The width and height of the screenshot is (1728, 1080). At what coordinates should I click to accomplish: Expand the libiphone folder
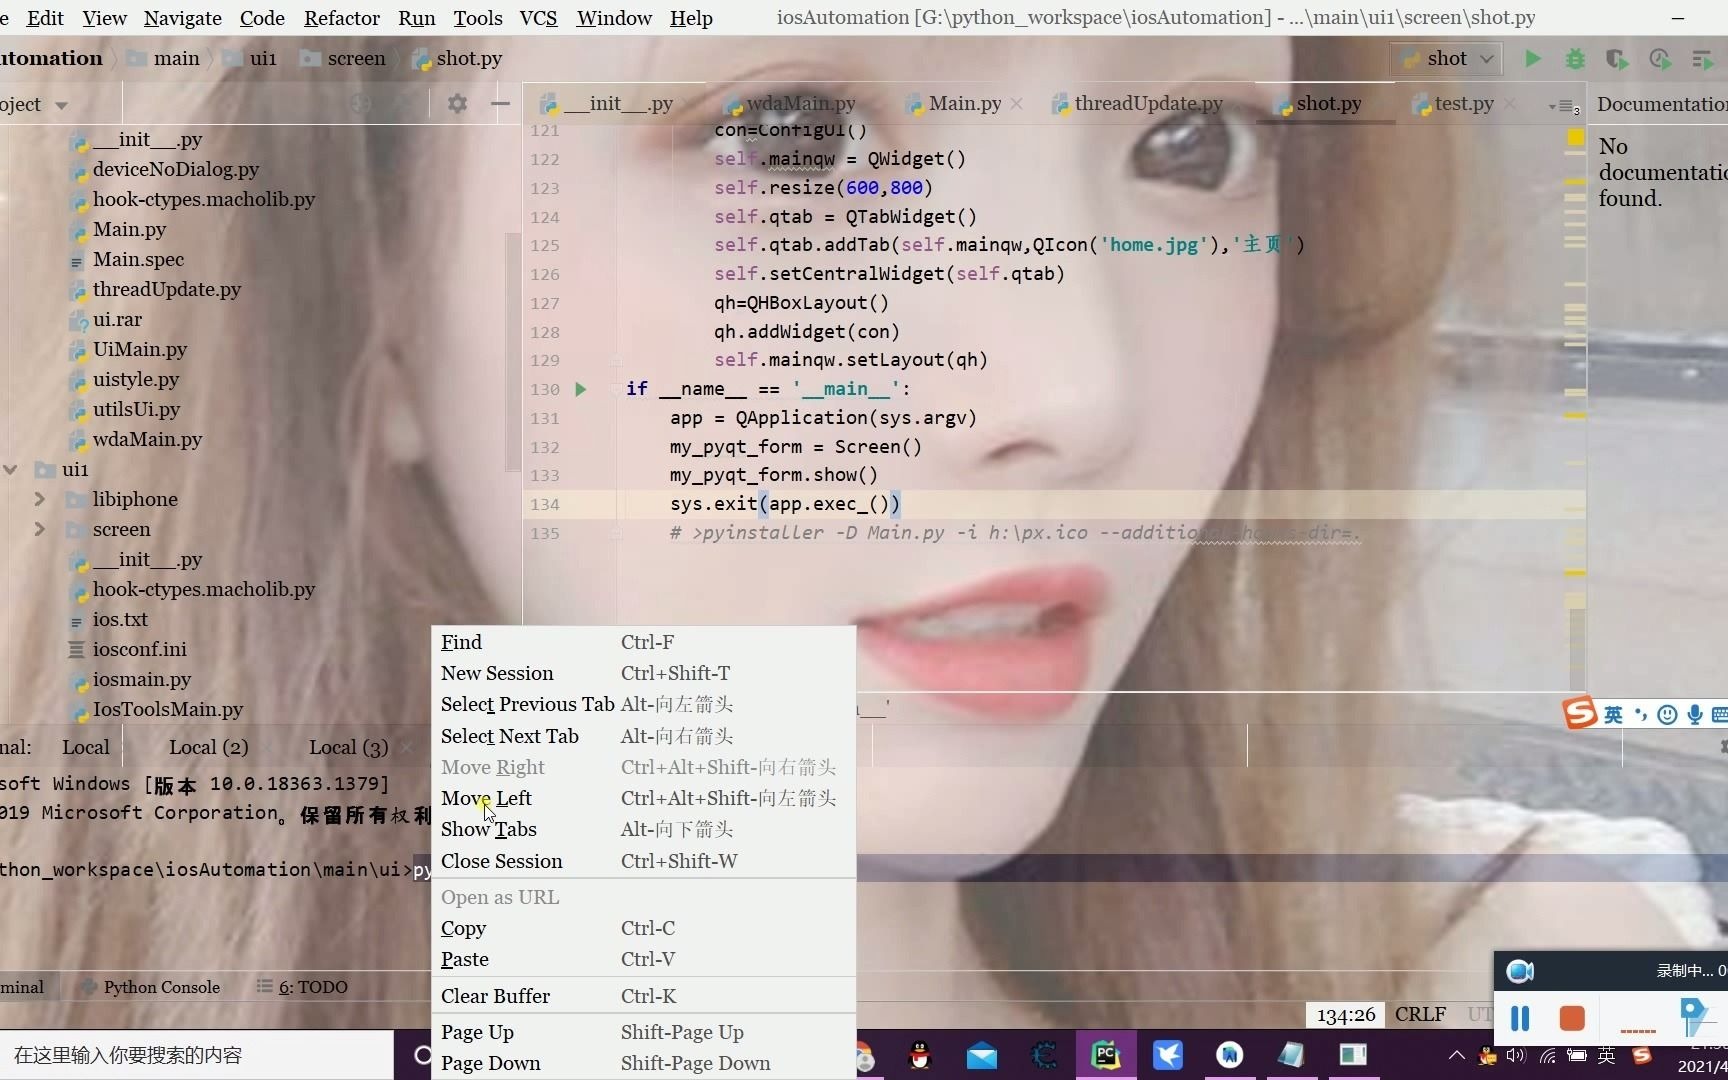click(40, 499)
